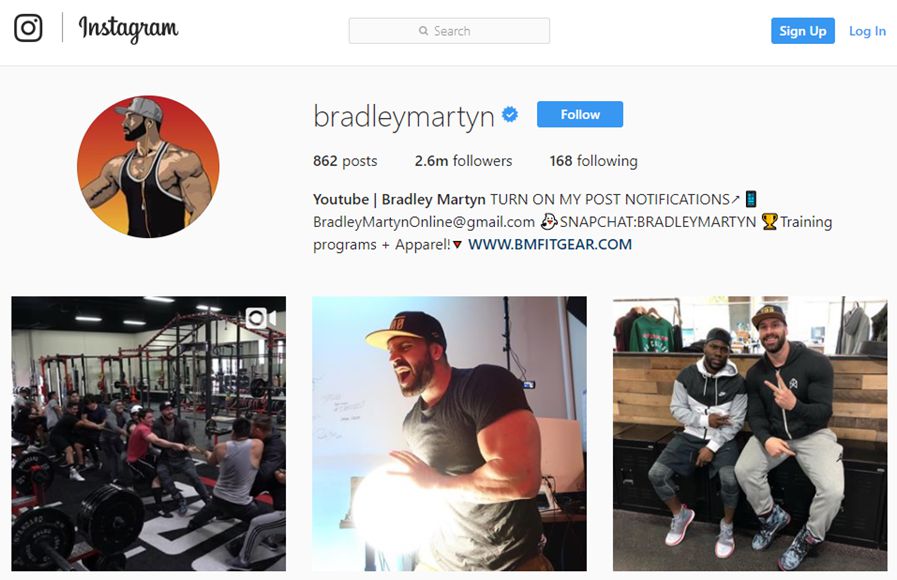Follow the bradleymartyn account
Screen dimensions: 897x580
pyautogui.click(x=580, y=114)
